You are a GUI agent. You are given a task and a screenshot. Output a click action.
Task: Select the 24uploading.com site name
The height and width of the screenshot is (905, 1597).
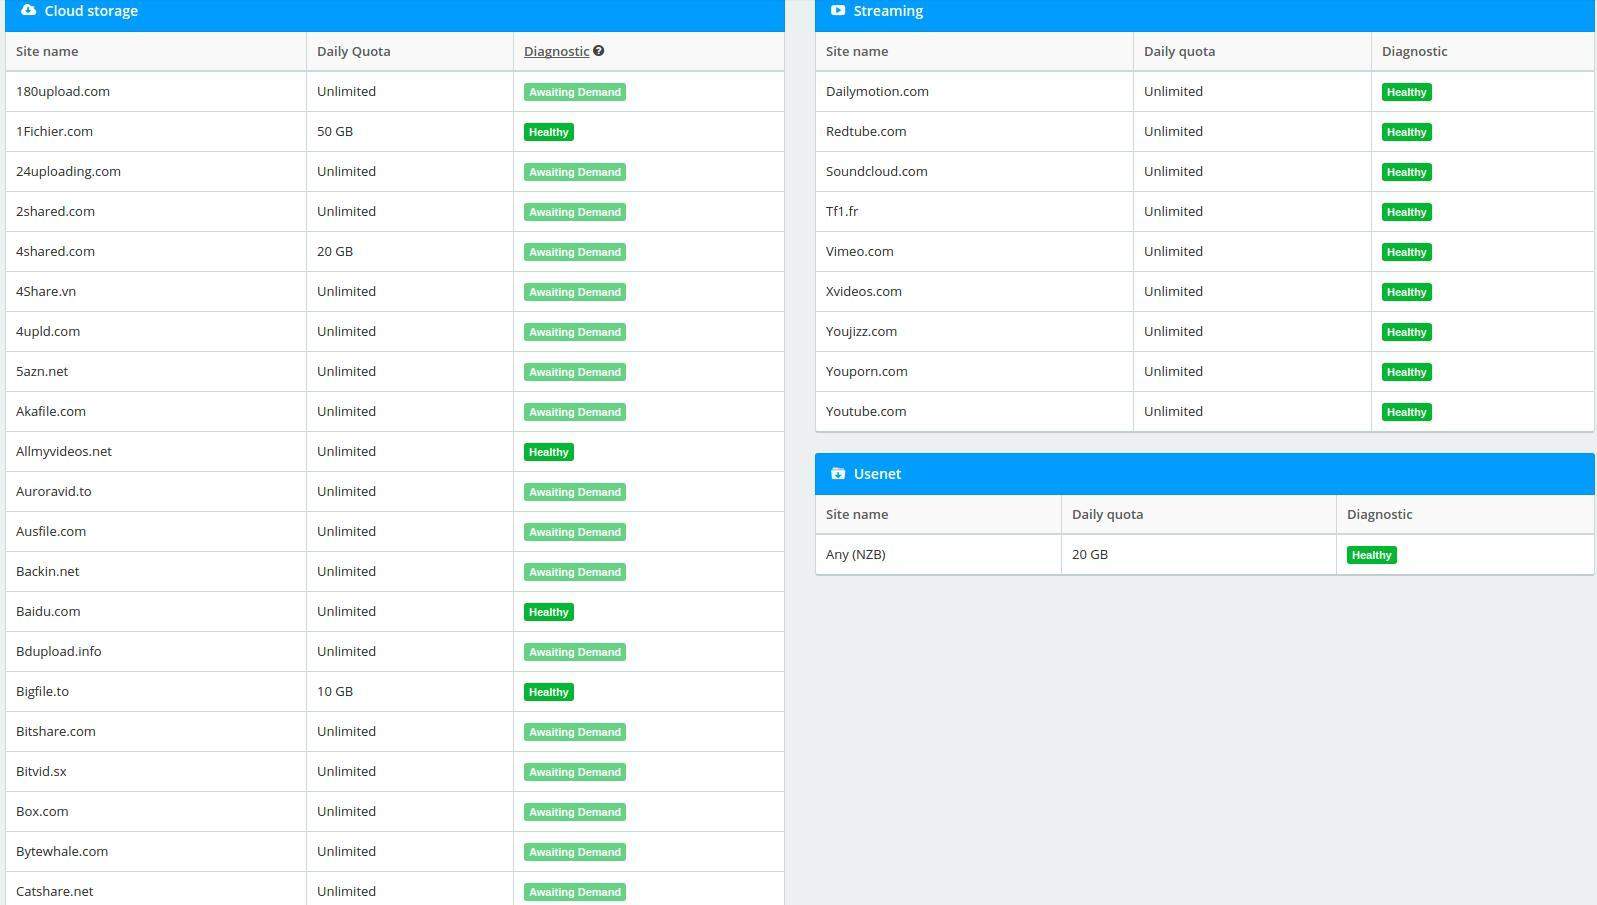[x=68, y=171]
